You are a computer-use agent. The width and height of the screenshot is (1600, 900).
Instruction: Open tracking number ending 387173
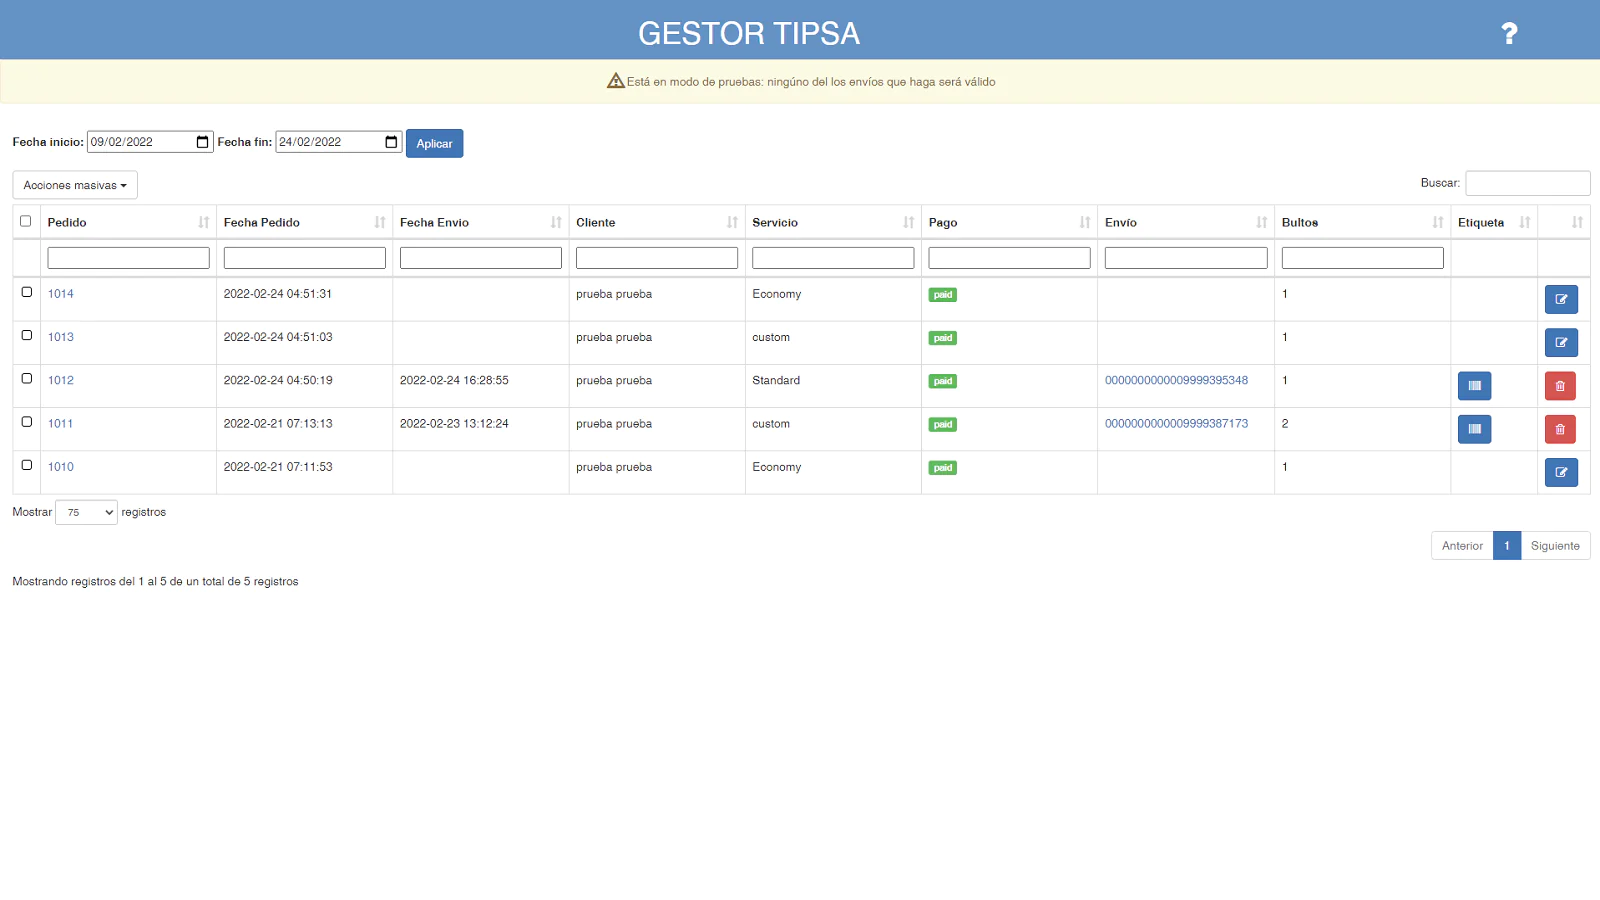point(1176,424)
